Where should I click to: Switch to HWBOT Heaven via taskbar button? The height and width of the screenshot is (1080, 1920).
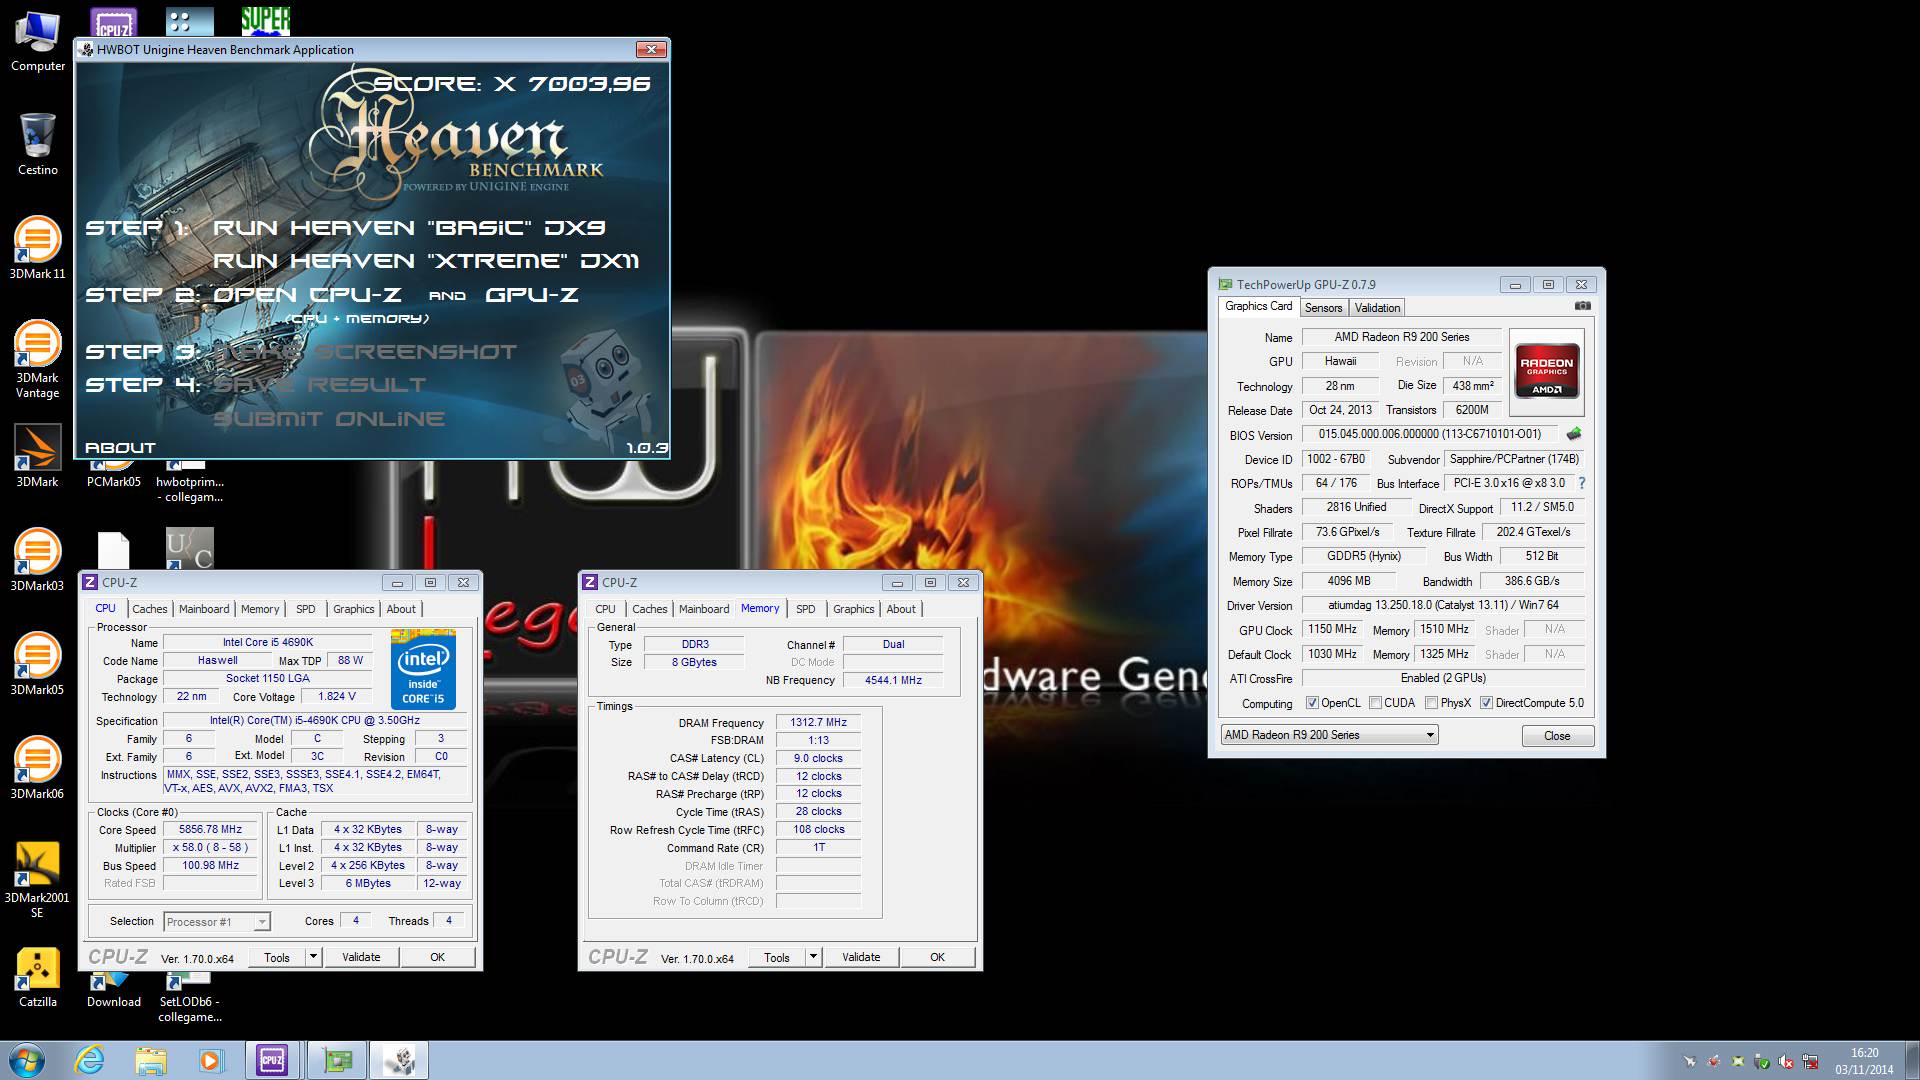click(399, 1060)
